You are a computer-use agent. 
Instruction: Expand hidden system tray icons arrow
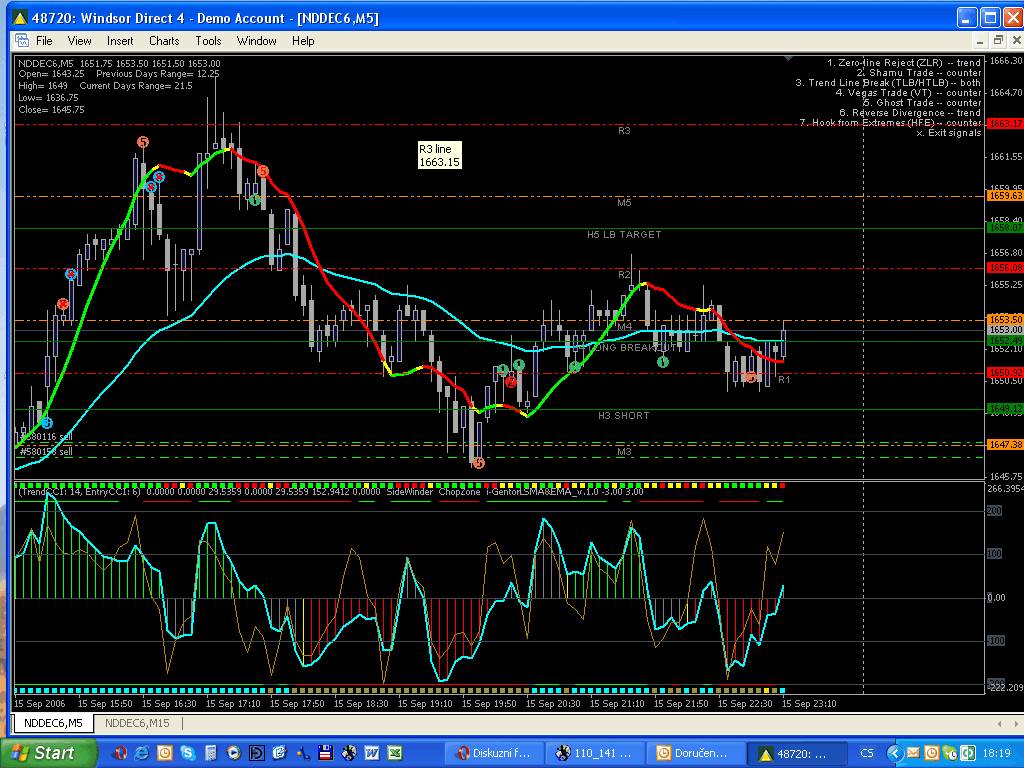coord(894,753)
